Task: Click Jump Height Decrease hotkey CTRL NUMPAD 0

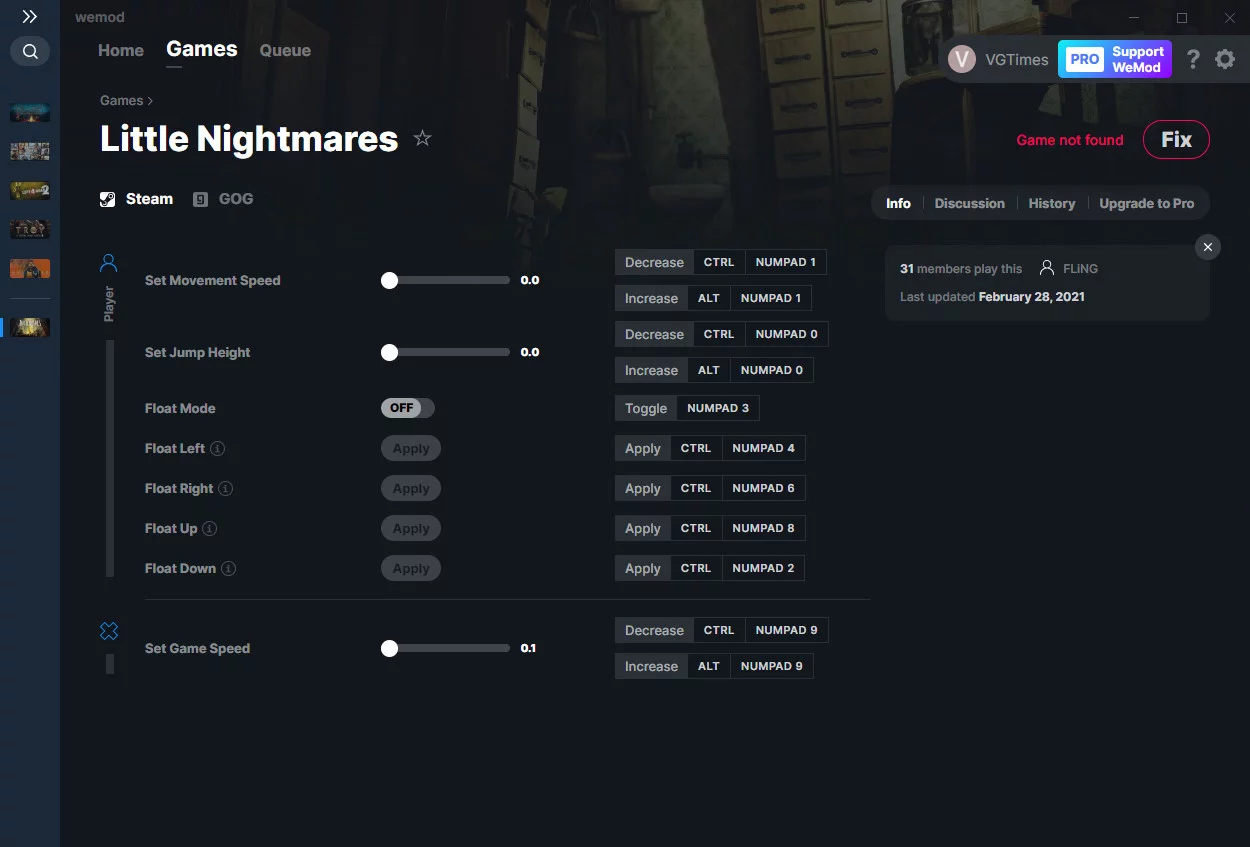Action: (x=722, y=335)
